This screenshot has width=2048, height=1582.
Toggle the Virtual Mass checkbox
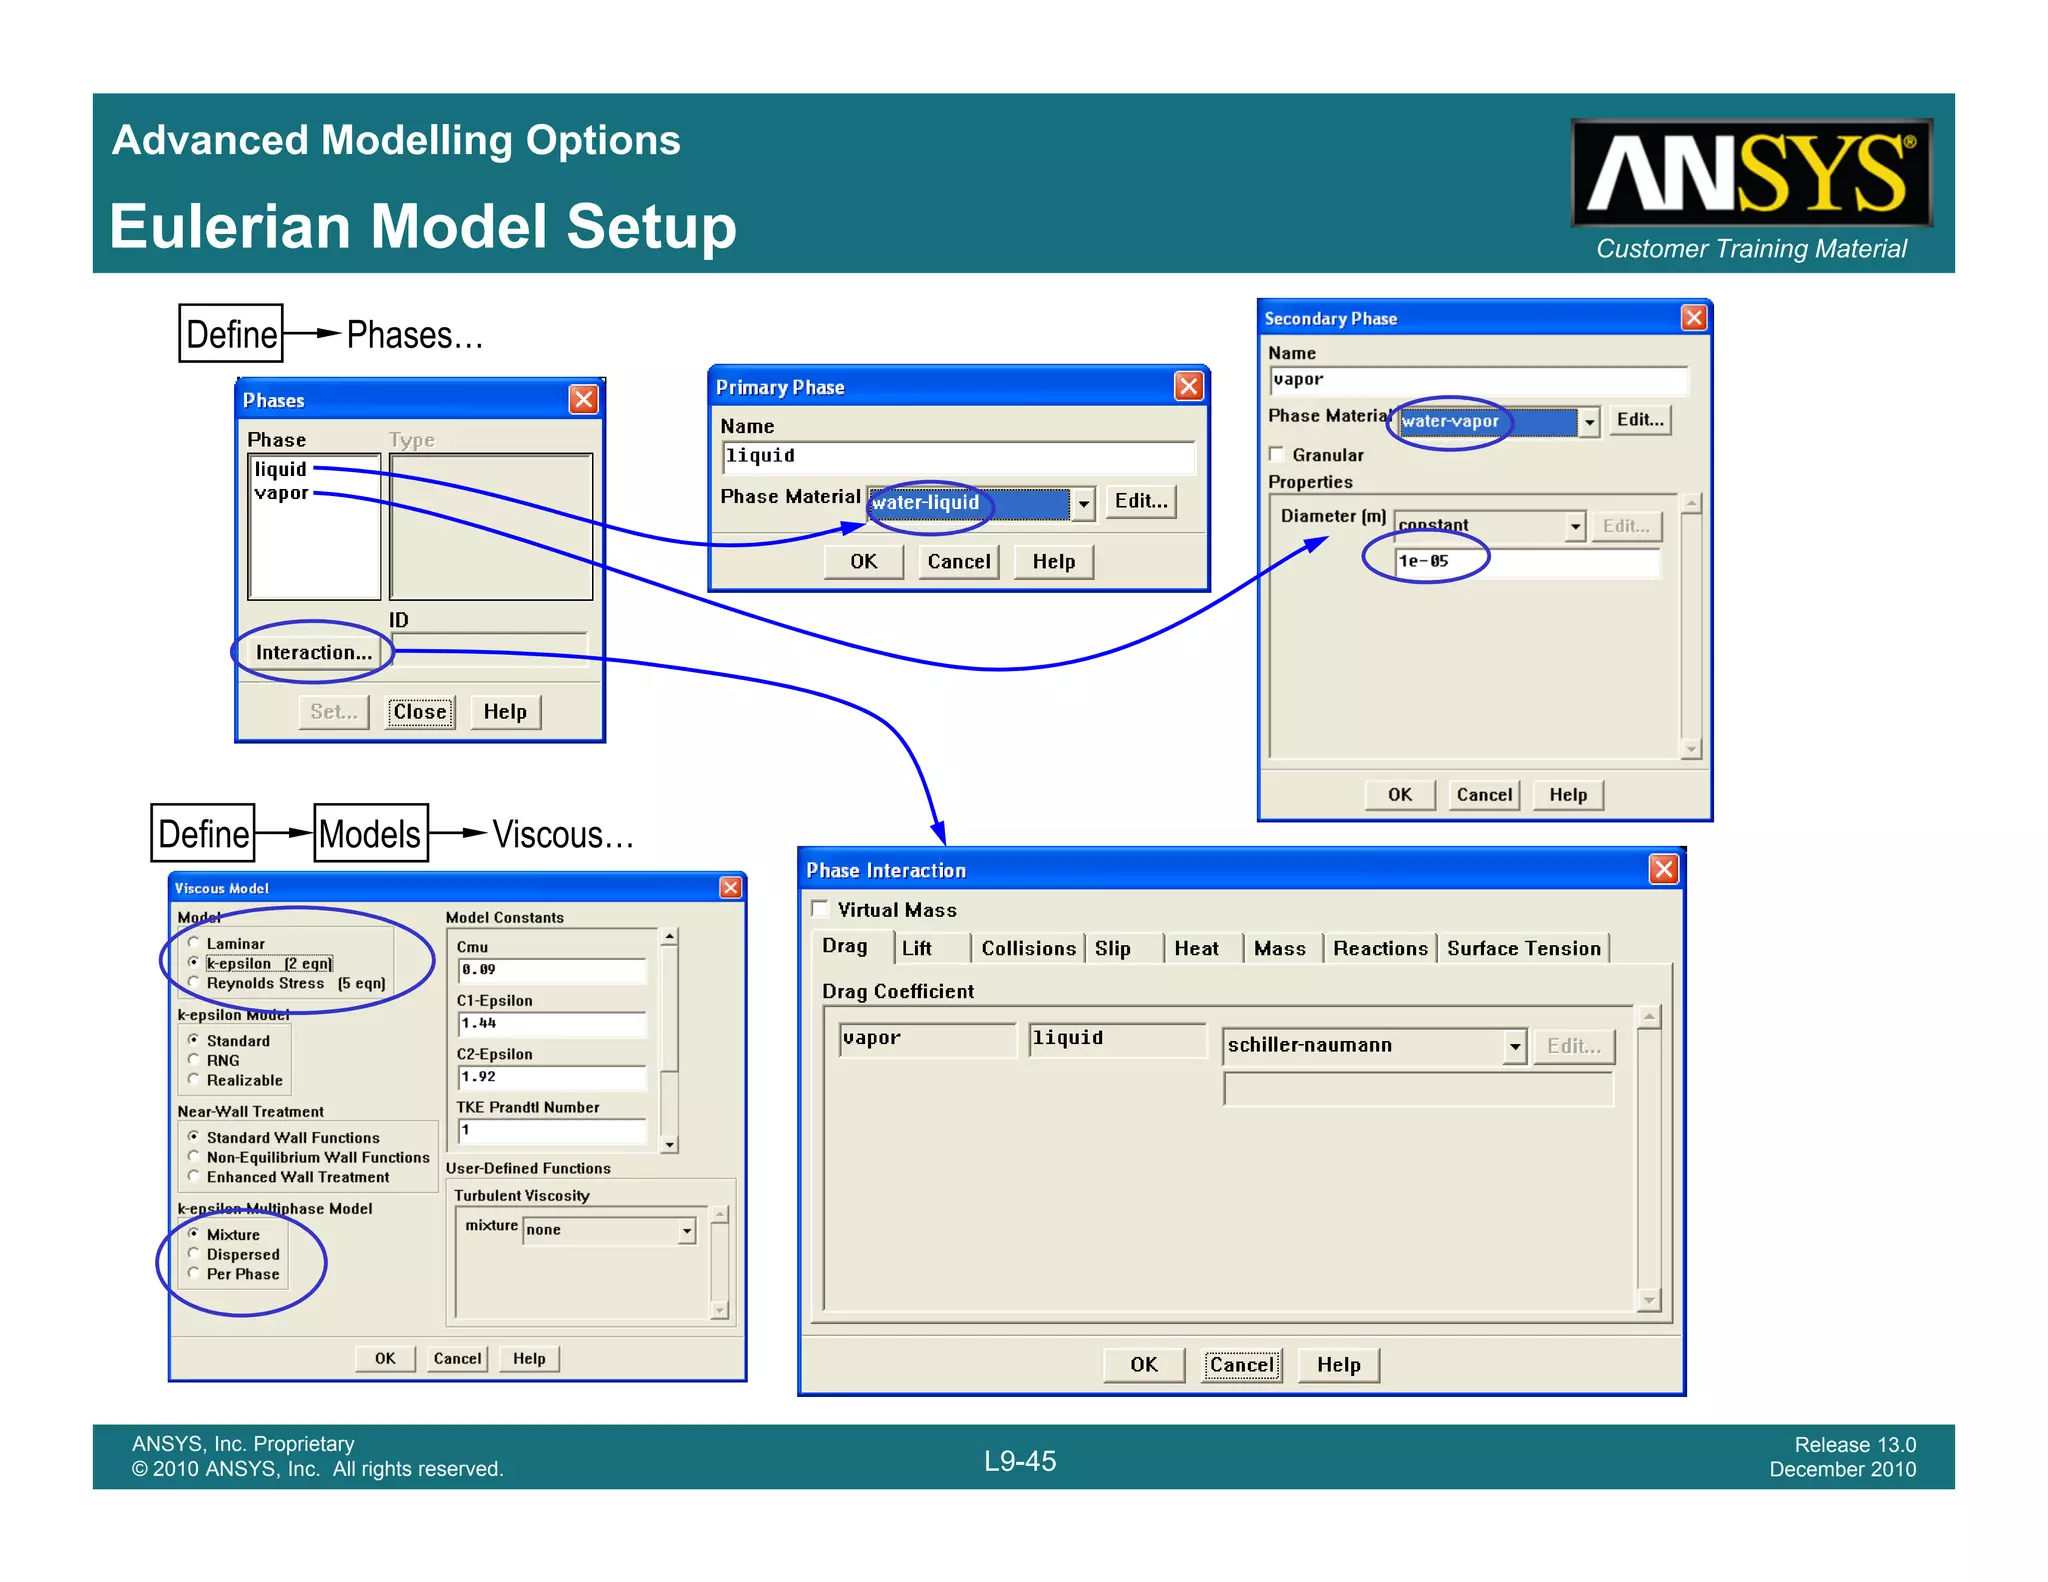(821, 909)
